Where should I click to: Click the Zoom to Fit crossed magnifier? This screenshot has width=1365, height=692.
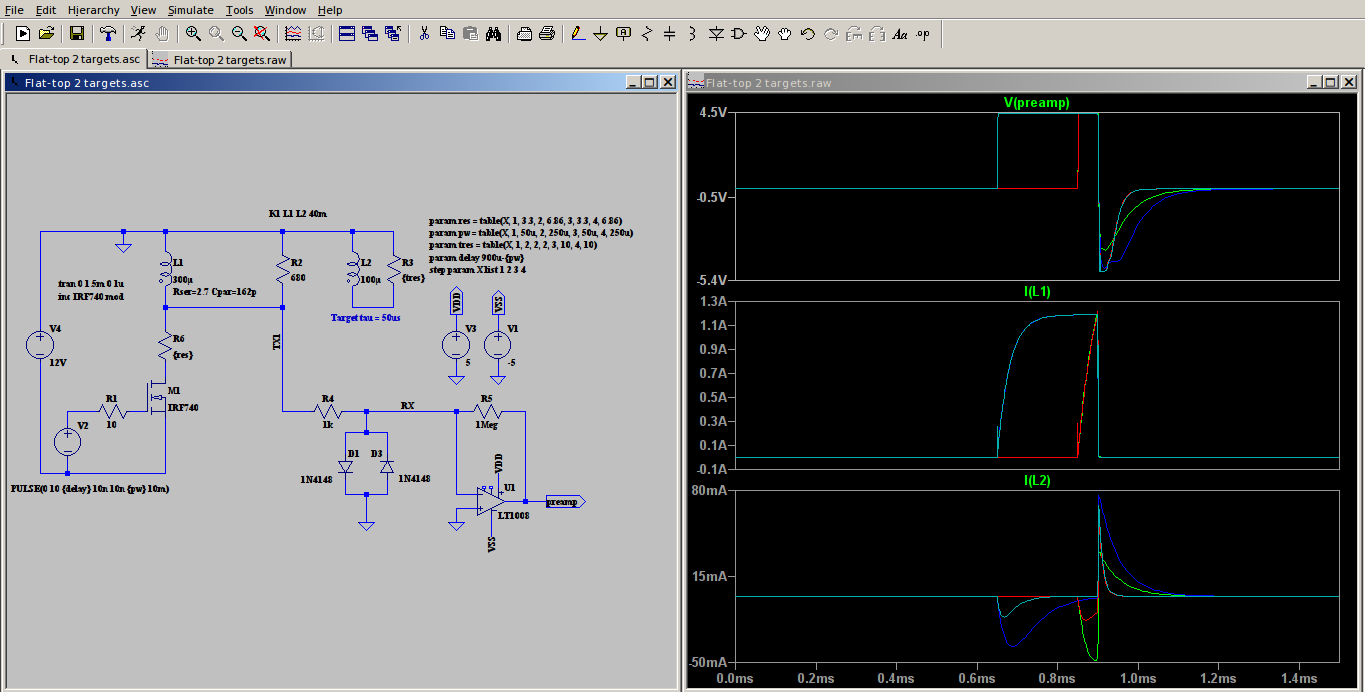[x=261, y=33]
